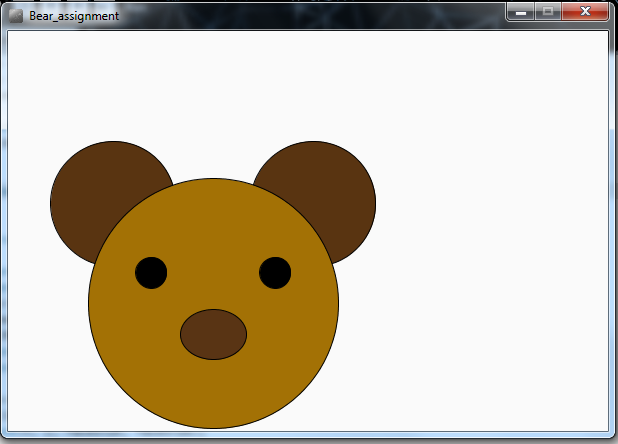Minimize the Bear_assignment window
Image resolution: width=618 pixels, height=444 pixels.
[521, 12]
